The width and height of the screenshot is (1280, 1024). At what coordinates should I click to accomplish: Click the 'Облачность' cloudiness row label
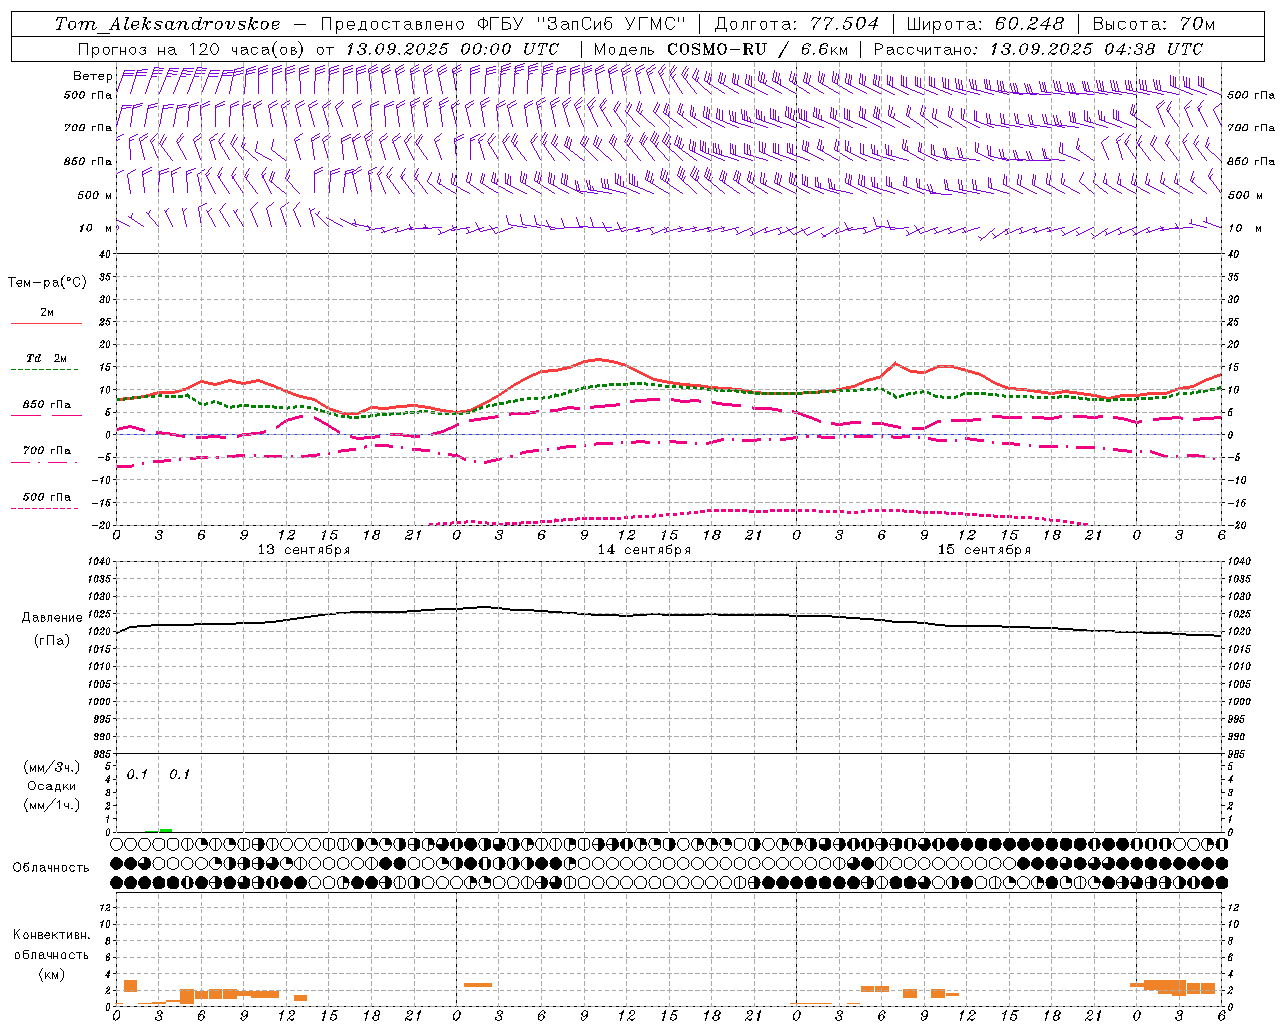[51, 868]
